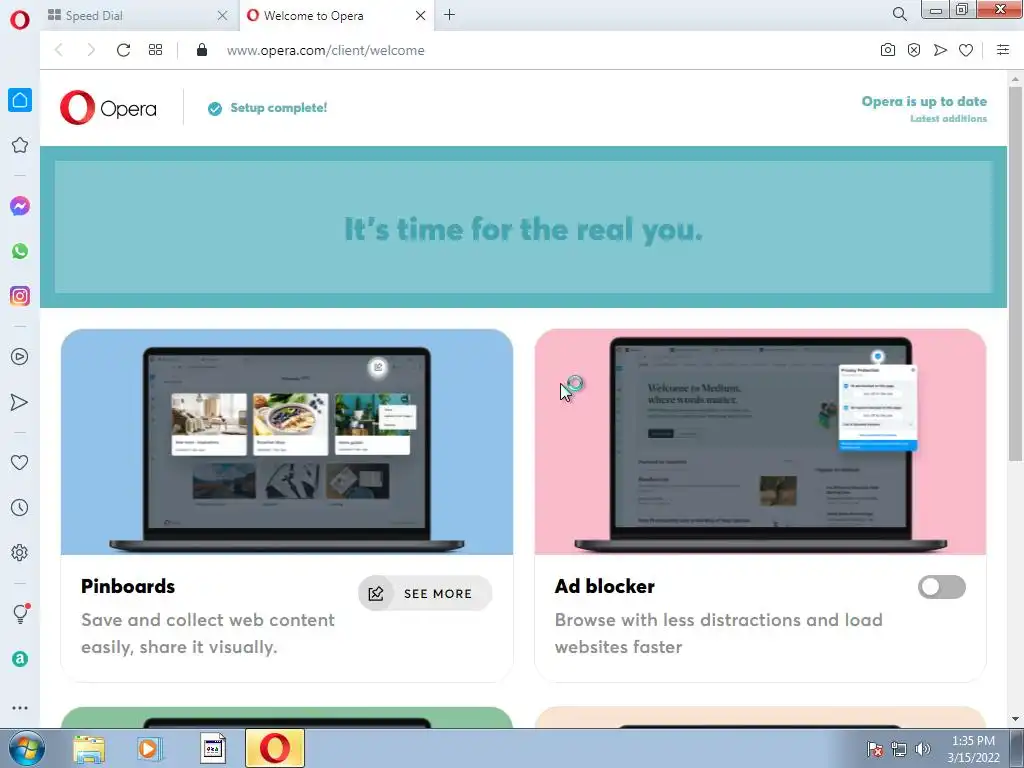Screen dimensions: 1024x768
Task: Open a new tab with plus button
Action: tap(449, 14)
